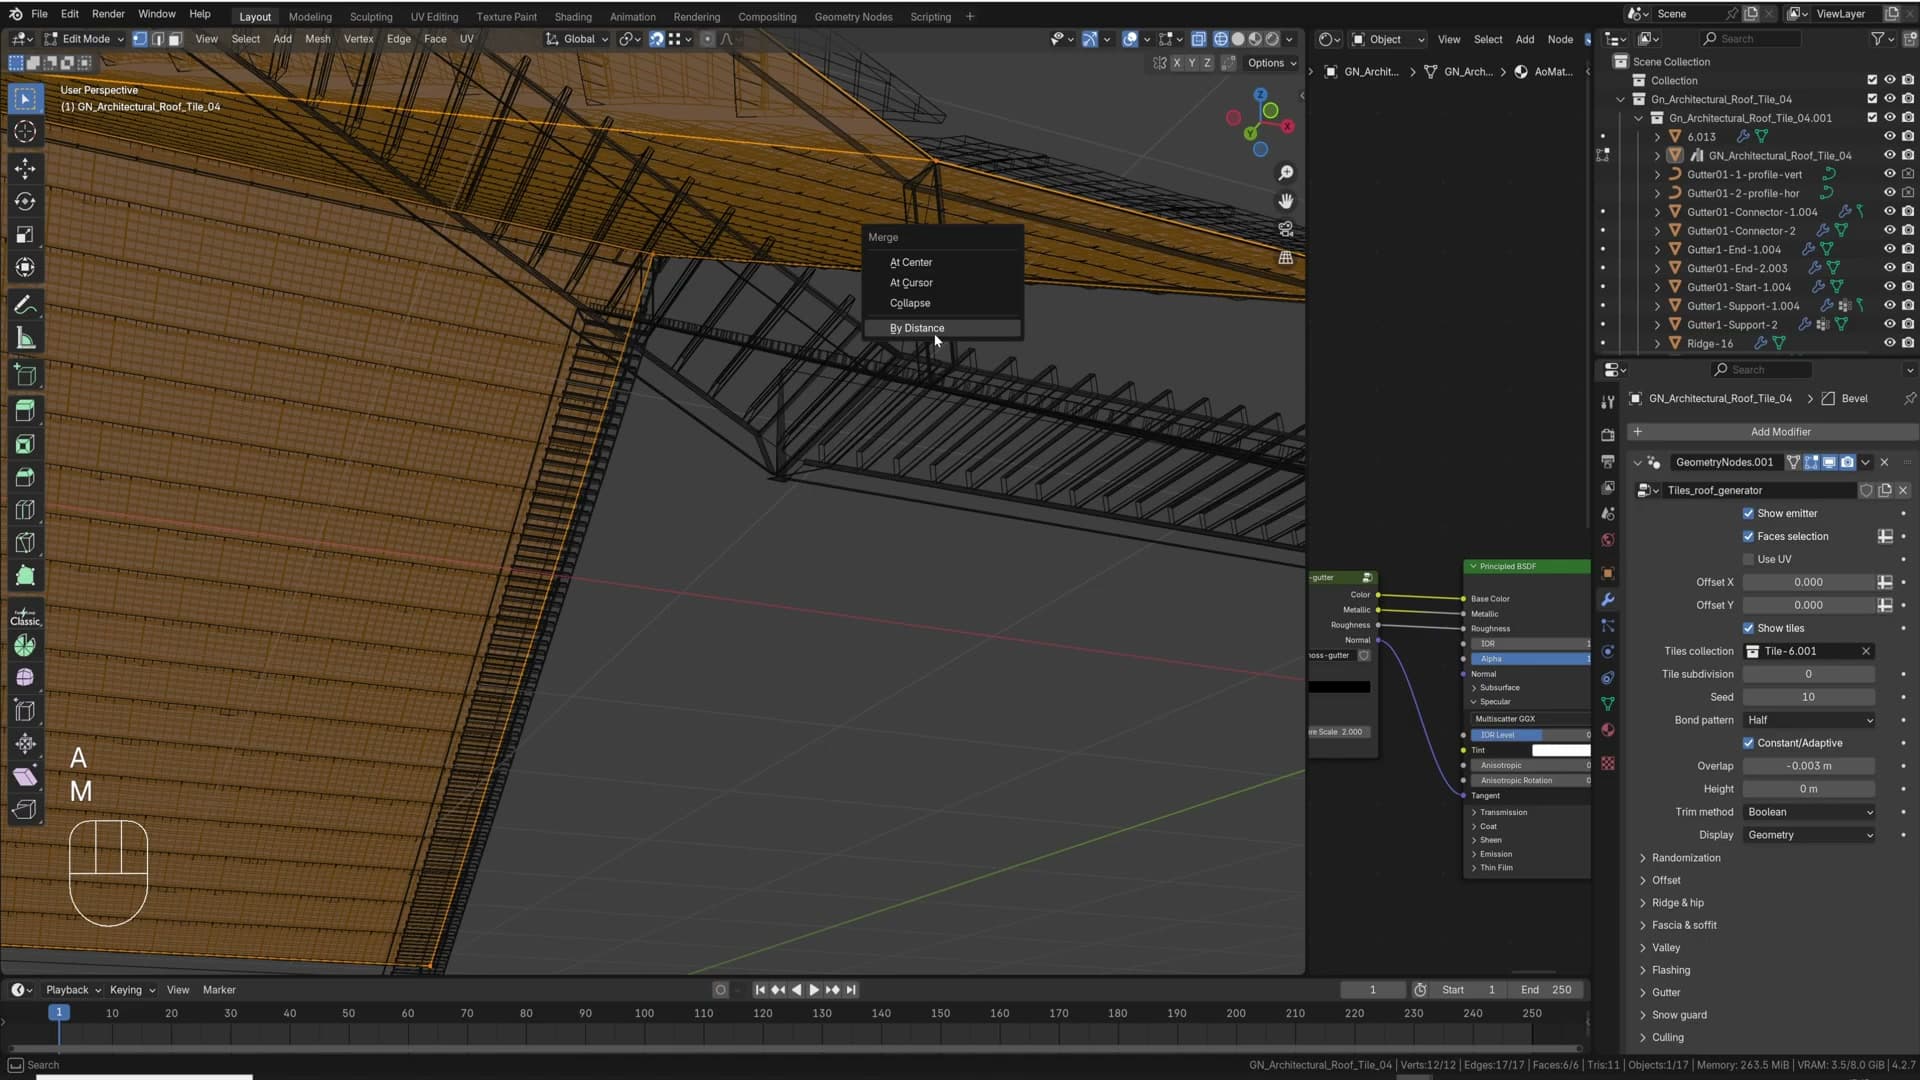Screen dimensions: 1920x1080
Task: Uncheck the Show tiles checkbox
Action: pyautogui.click(x=1748, y=628)
